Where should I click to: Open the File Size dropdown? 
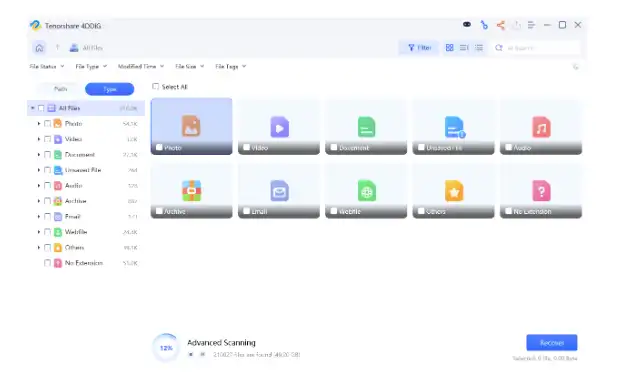click(x=190, y=66)
